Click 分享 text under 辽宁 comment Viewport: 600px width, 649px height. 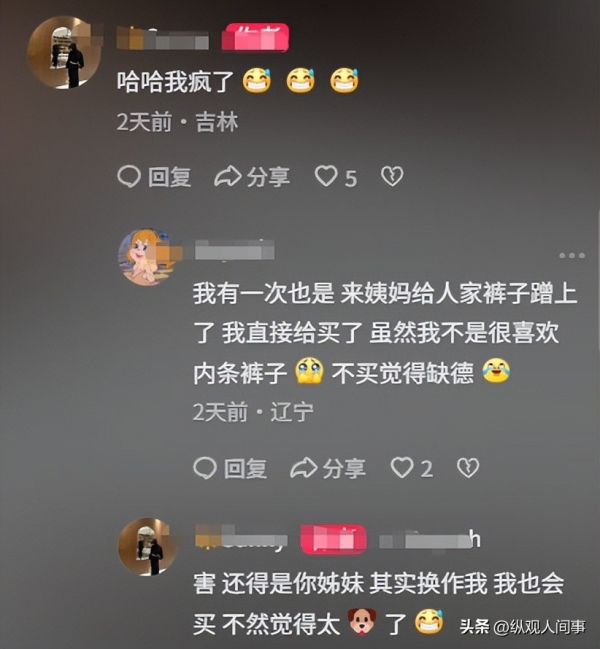[x=344, y=469]
